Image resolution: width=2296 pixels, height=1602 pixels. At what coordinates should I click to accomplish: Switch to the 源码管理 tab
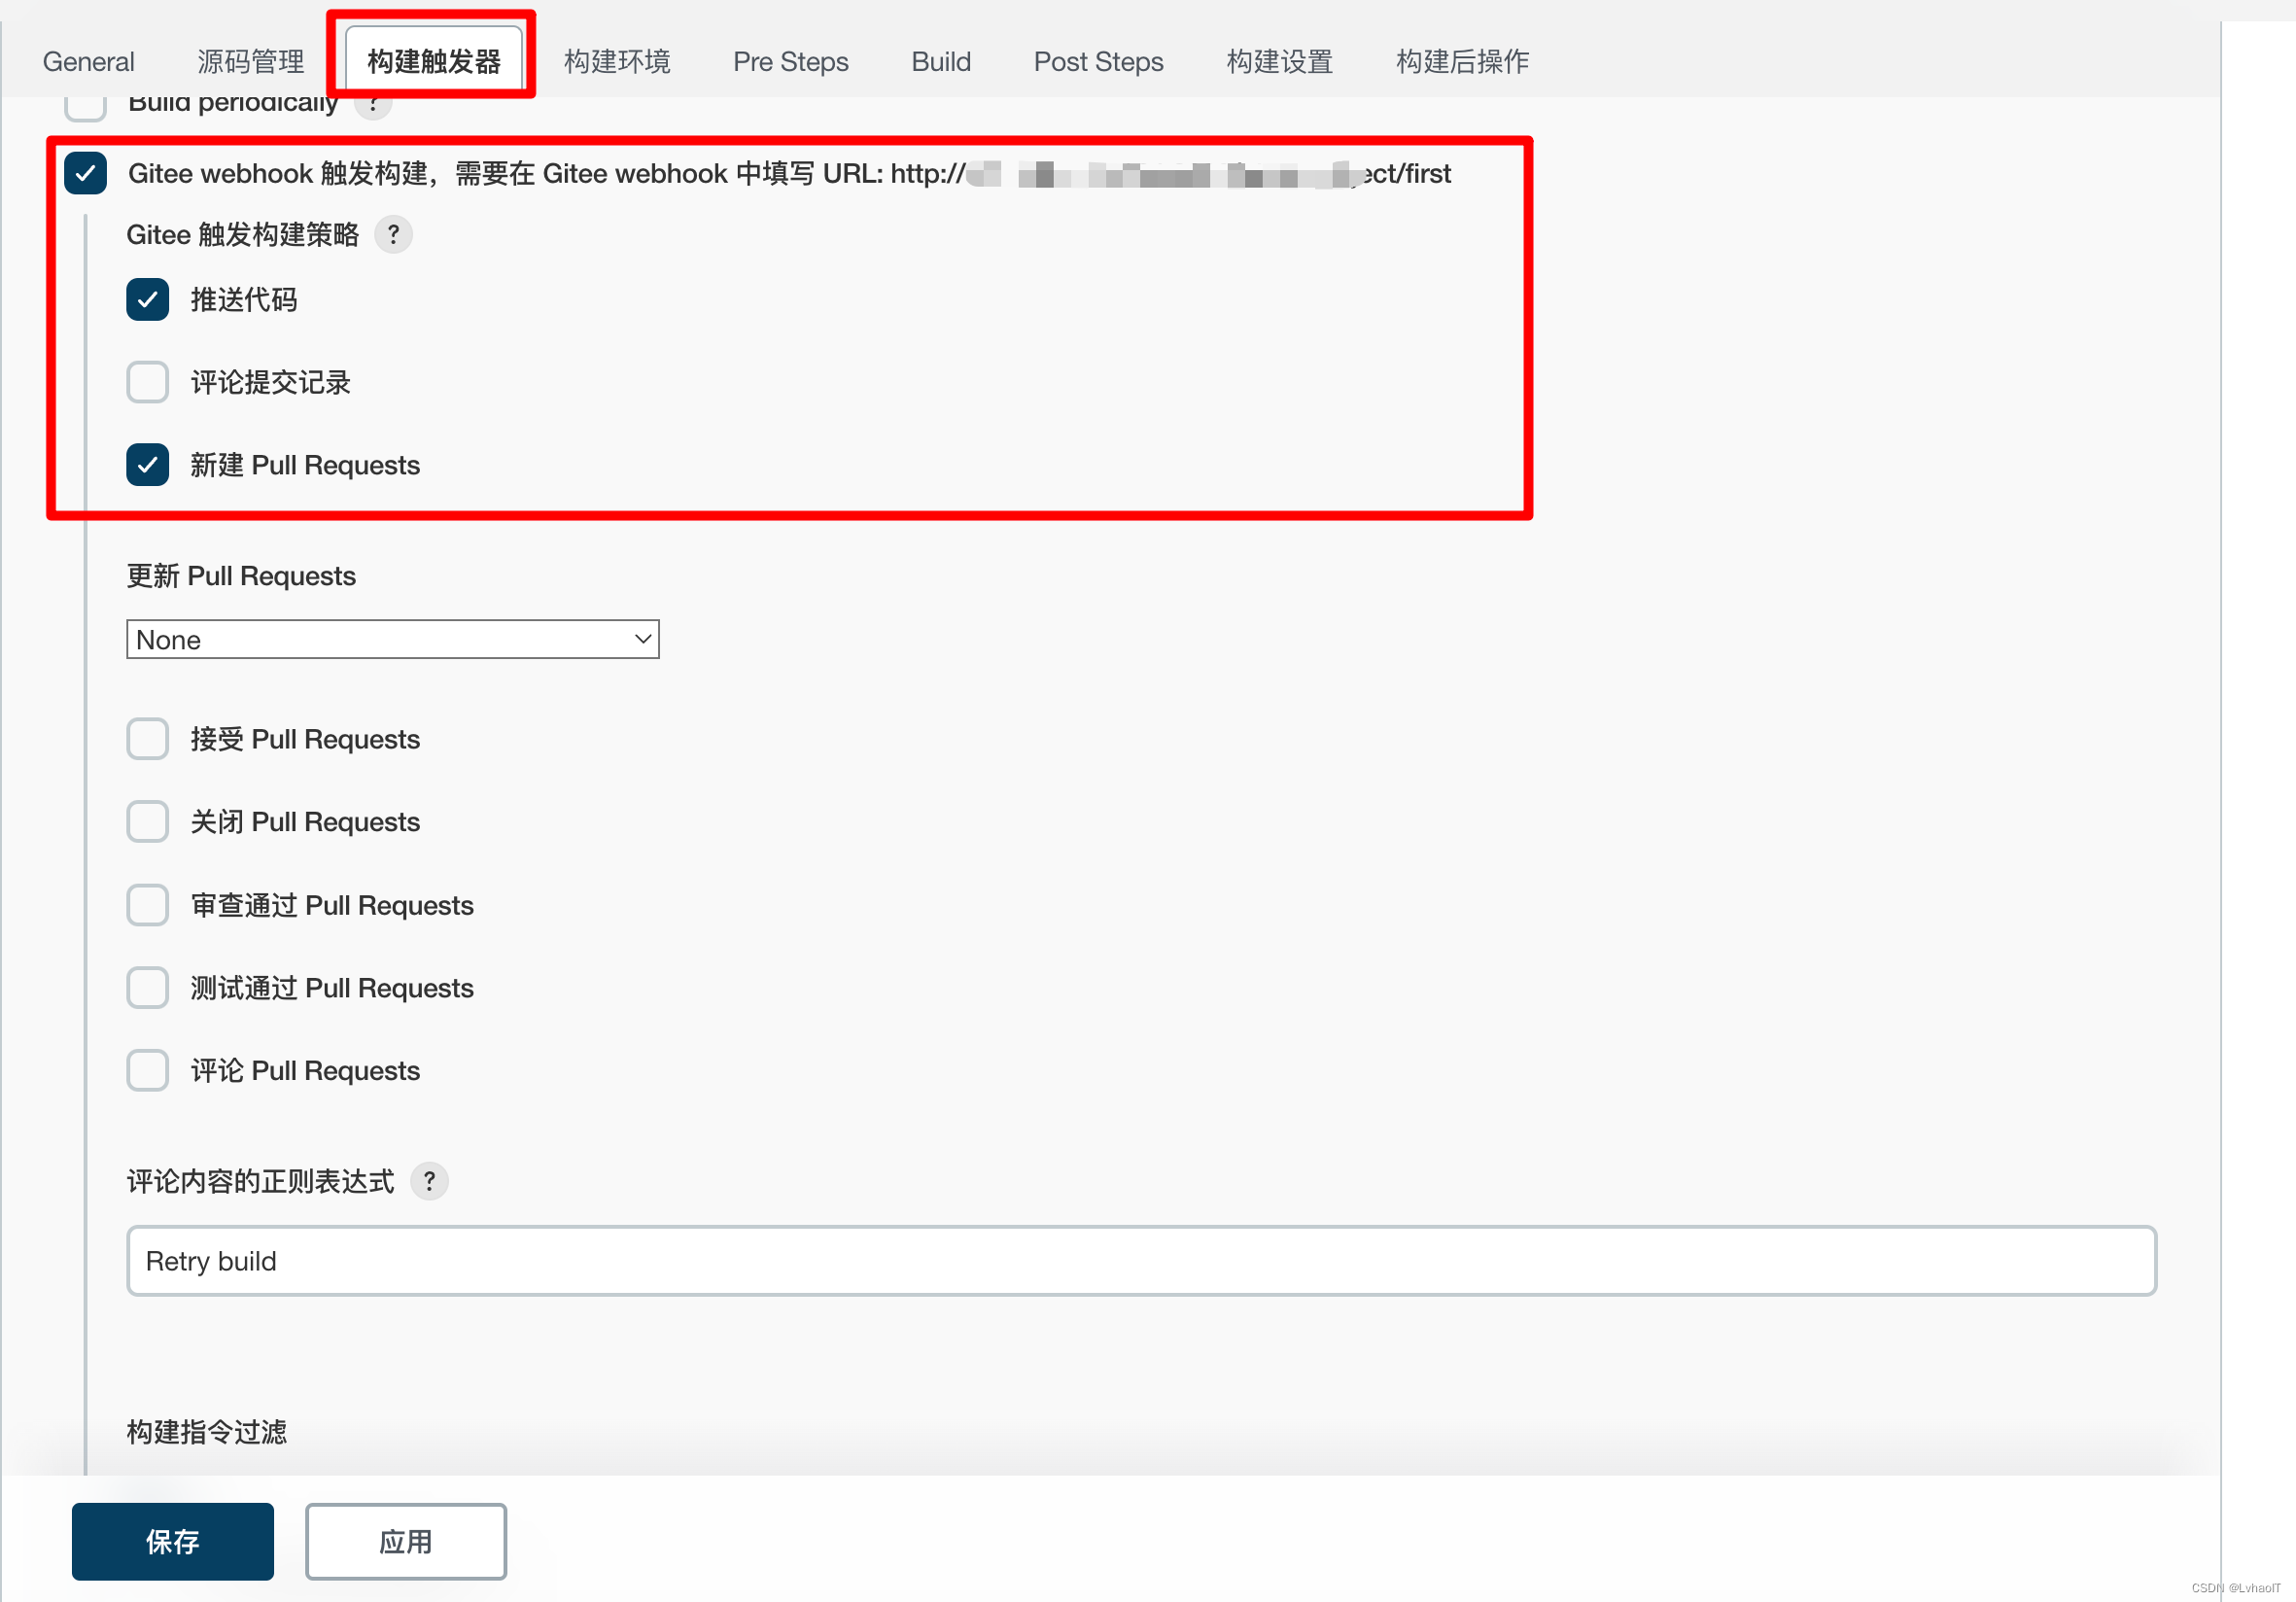point(250,62)
